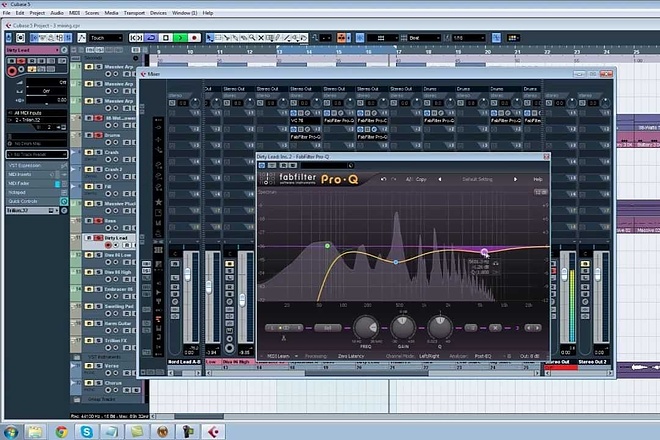This screenshot has width=660, height=440.
Task: Click the inspector monitor button
Action: pos(21,69)
